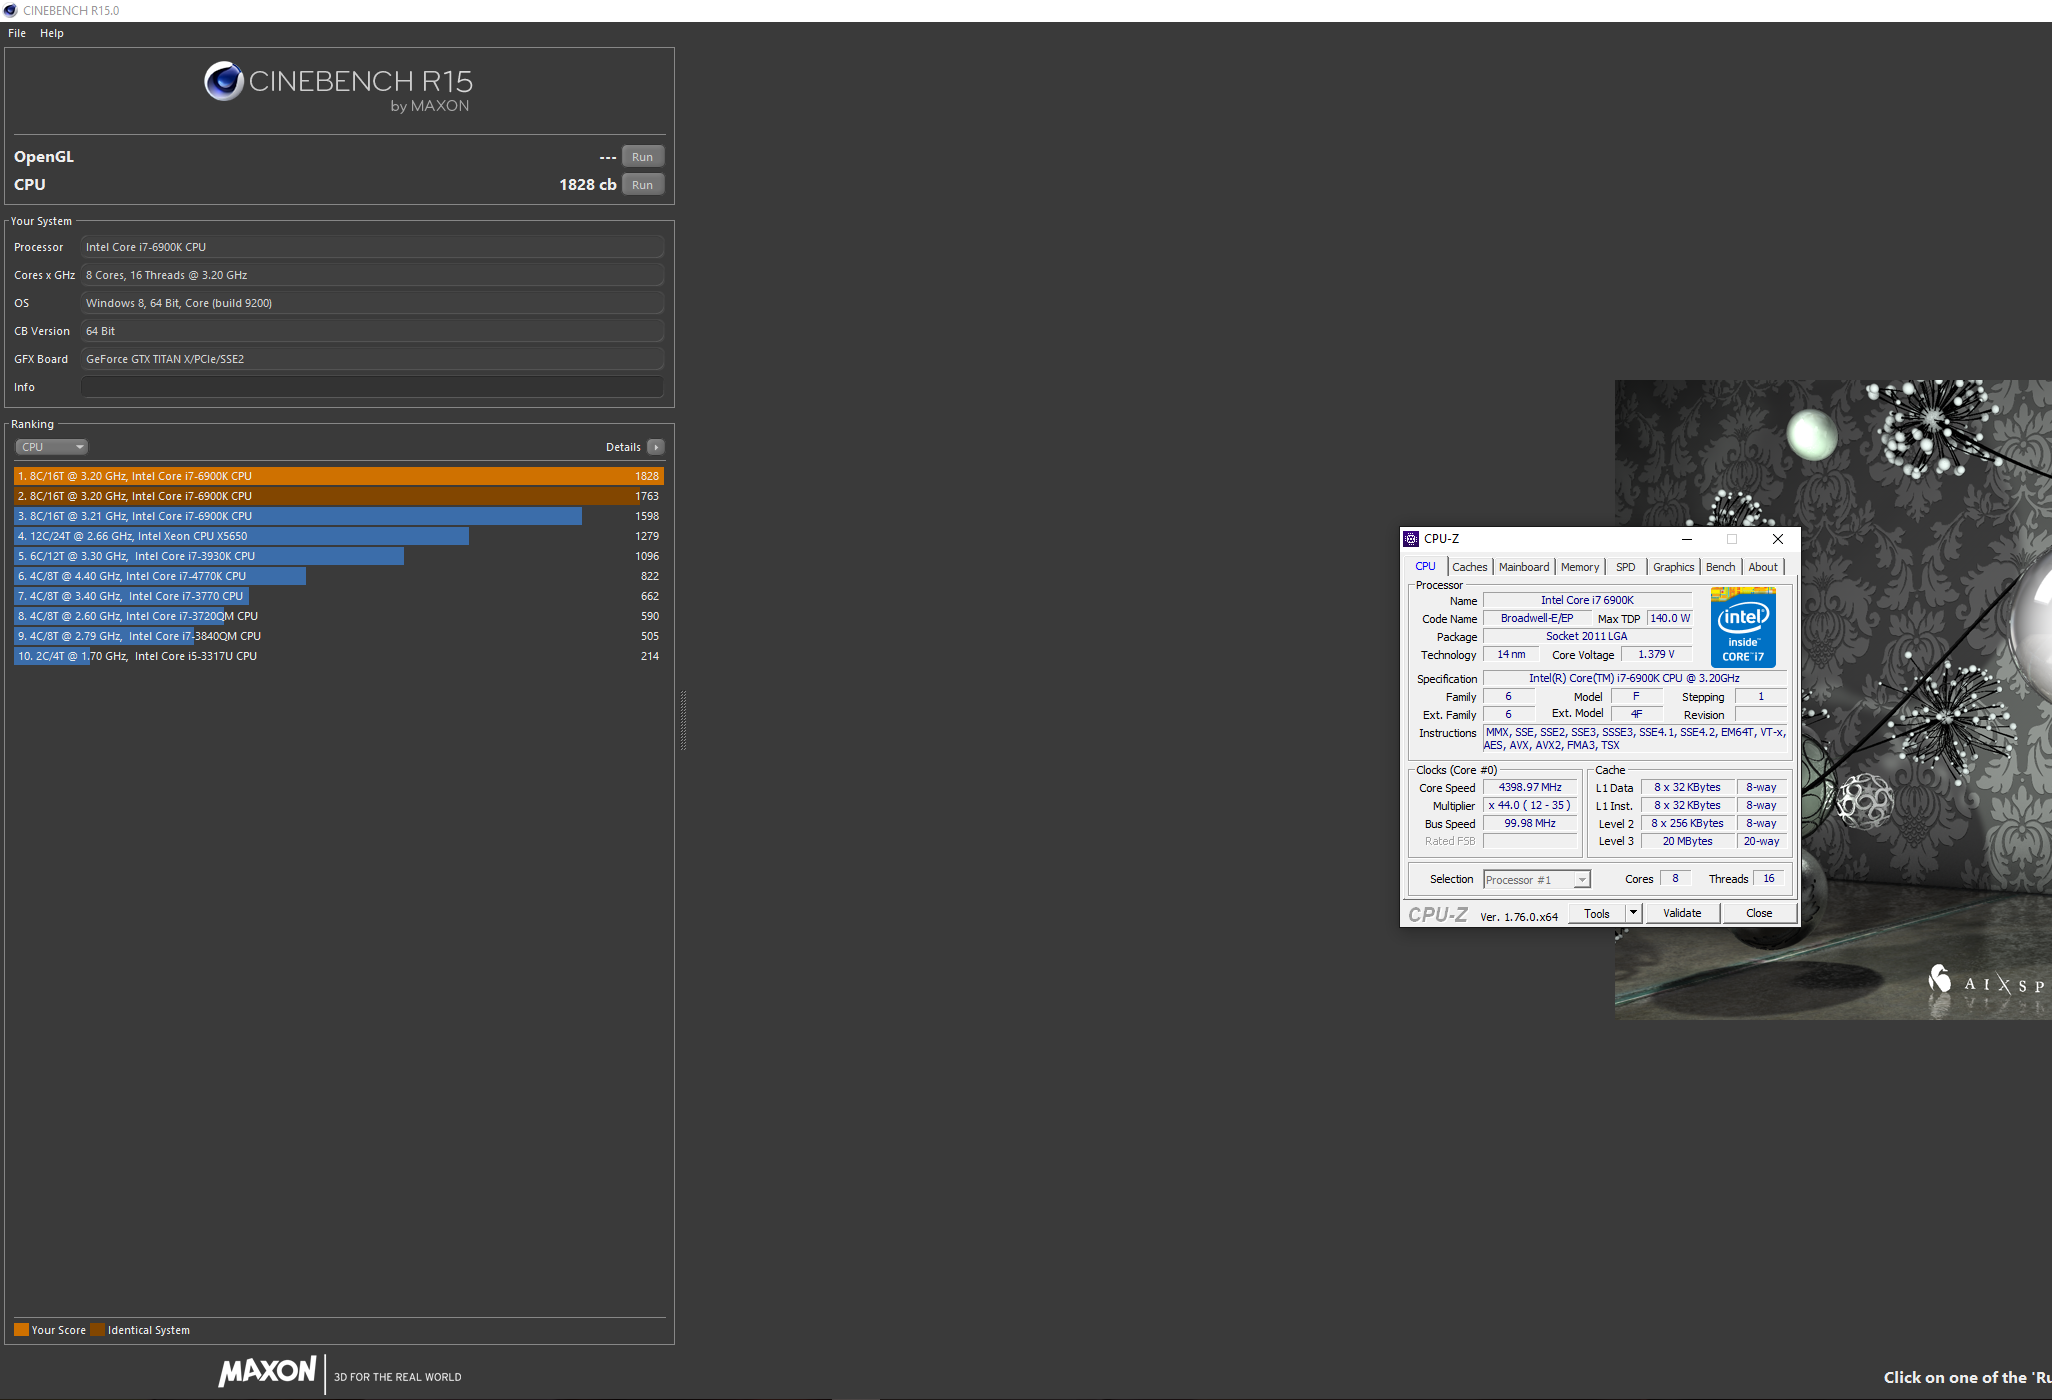This screenshot has height=1400, width=2052.
Task: Switch to the Caches tab in CPU-Z
Action: click(x=1469, y=567)
